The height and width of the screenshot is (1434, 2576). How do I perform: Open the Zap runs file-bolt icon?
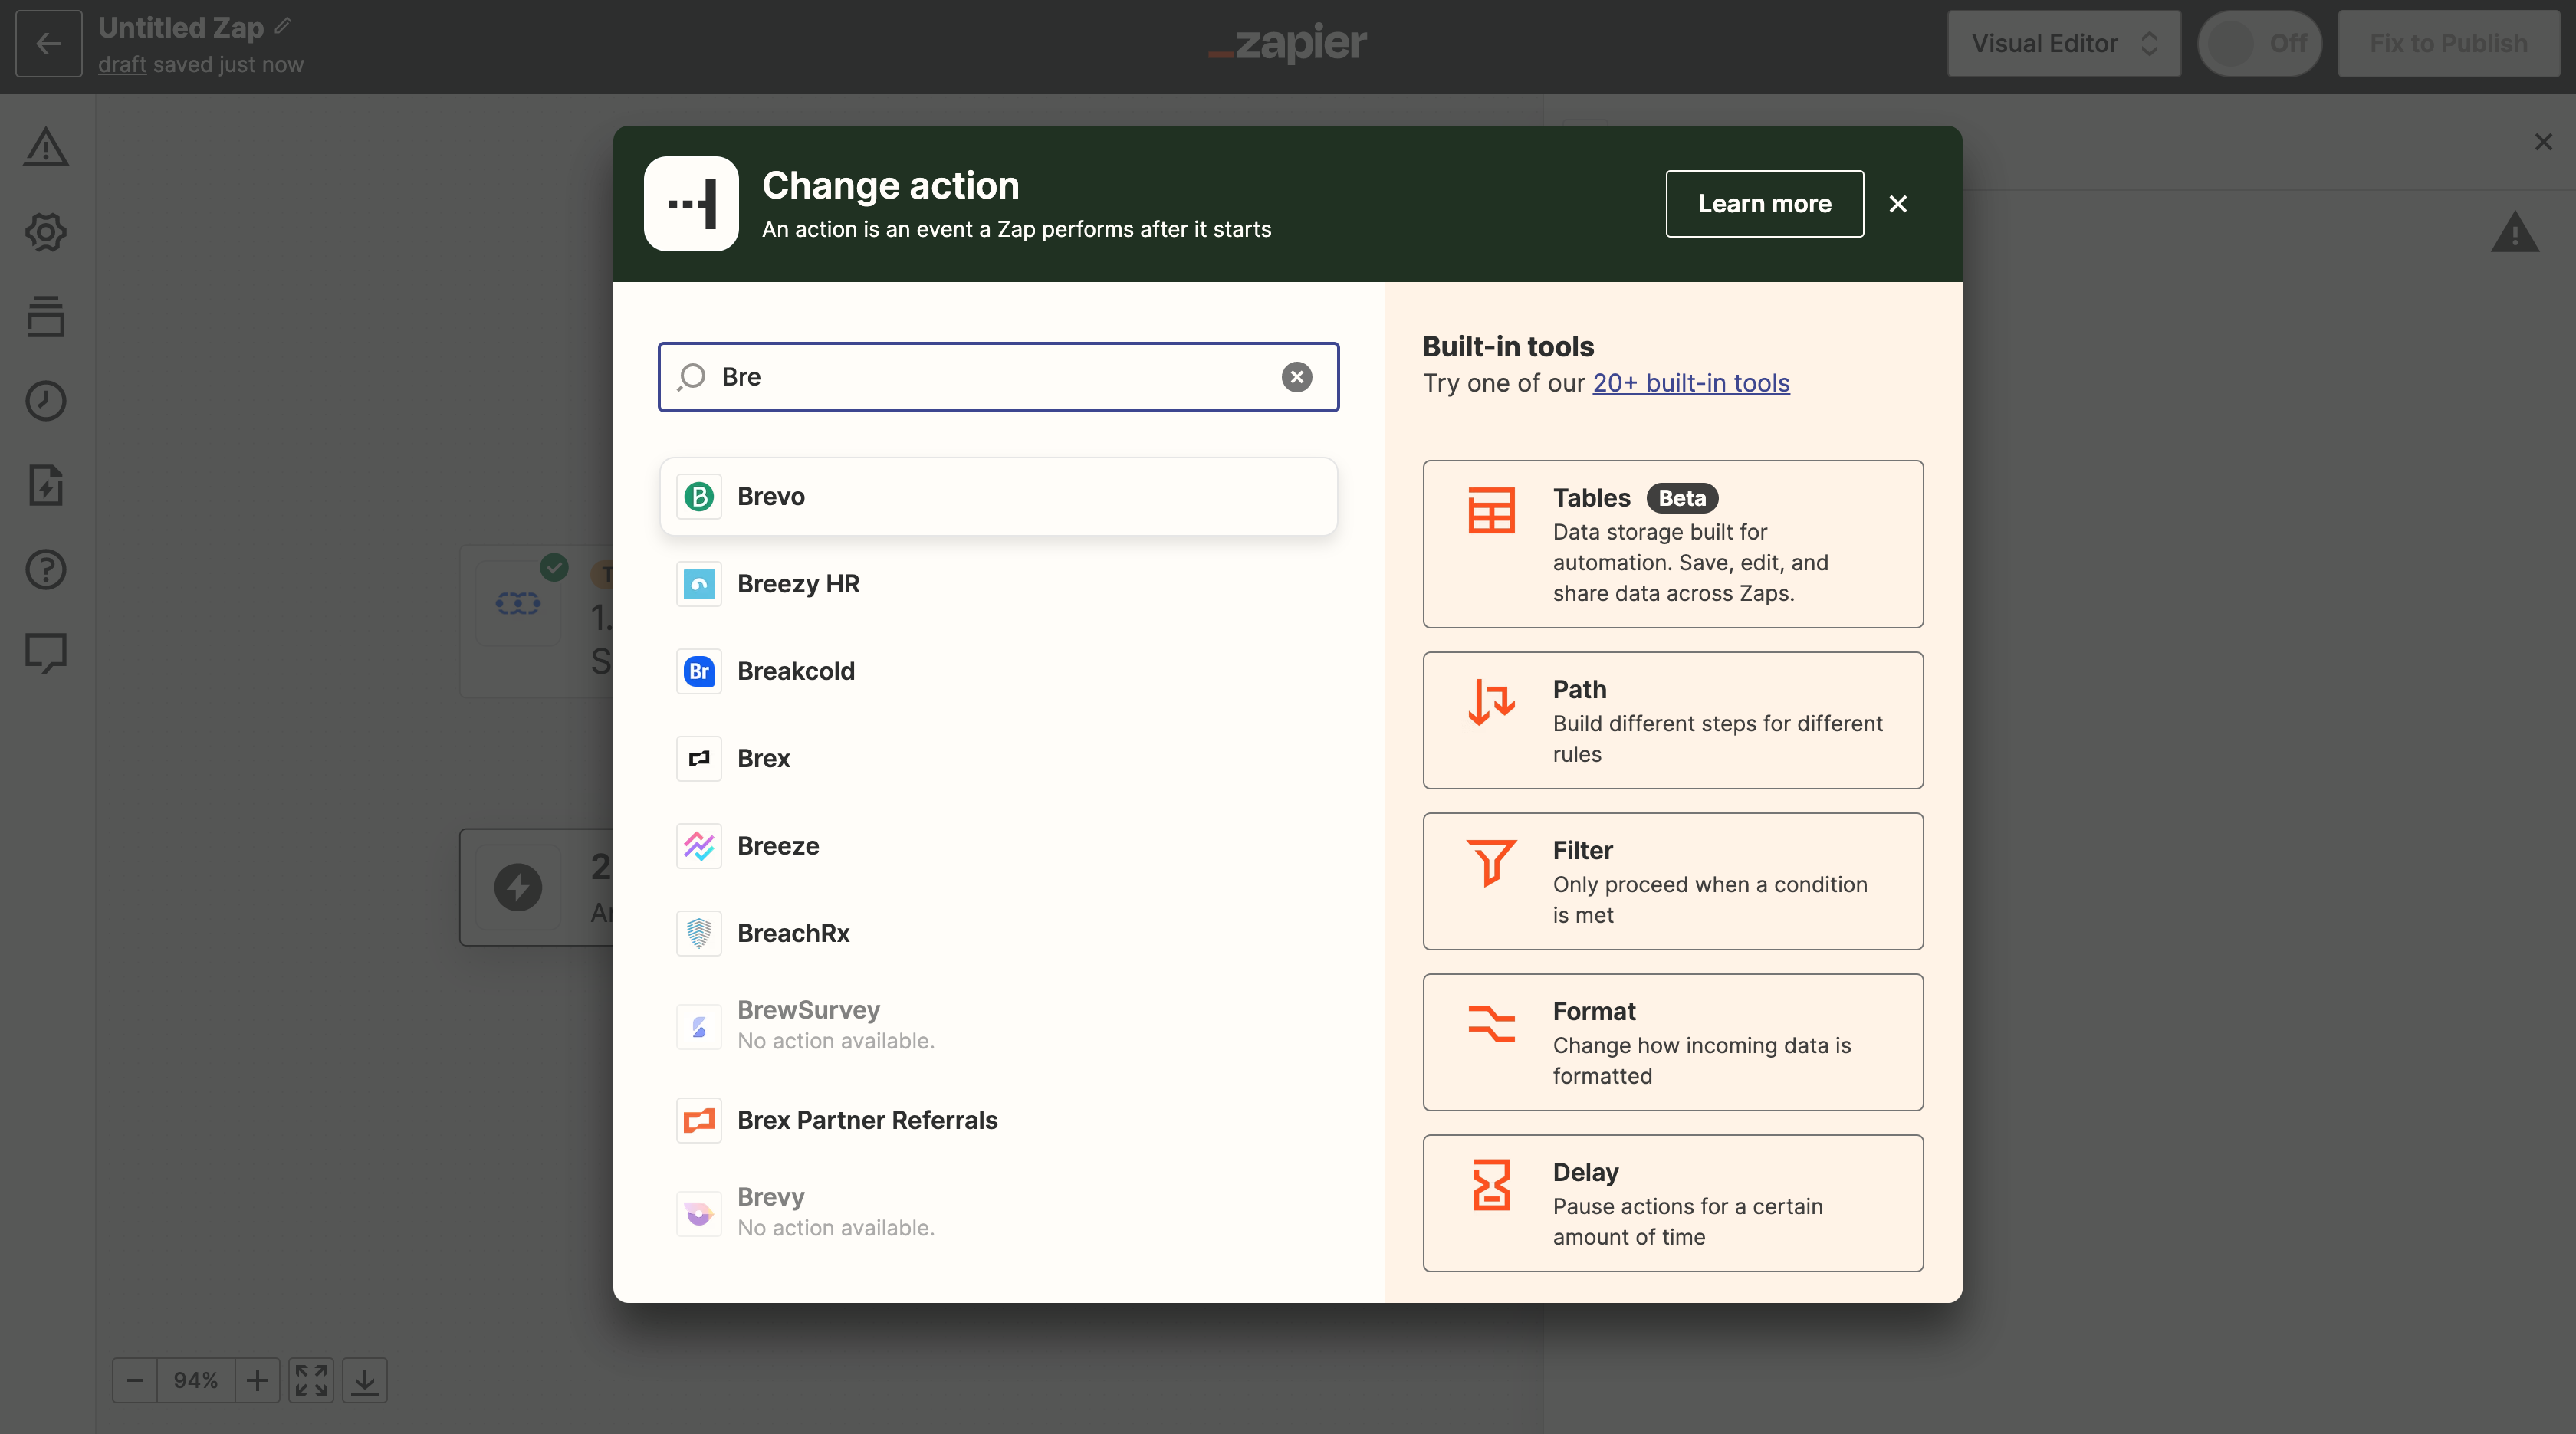pos(46,485)
